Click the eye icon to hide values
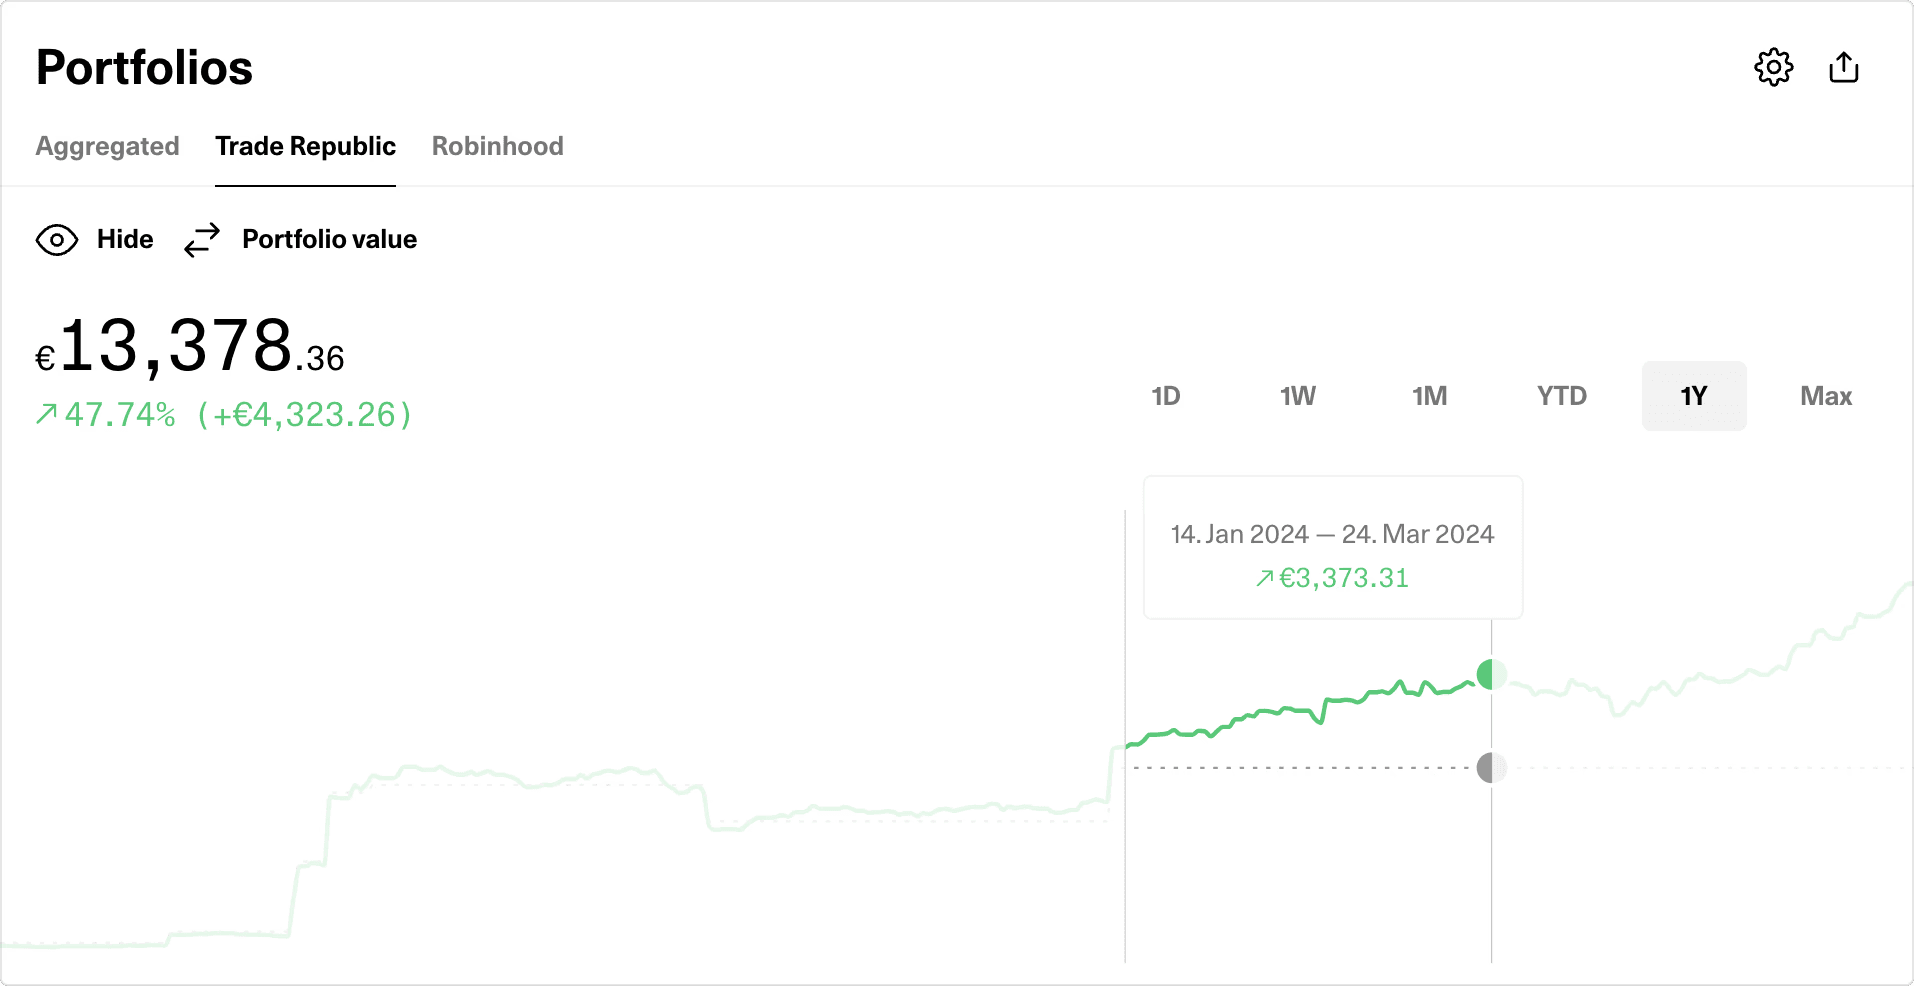The image size is (1914, 986). 57,240
